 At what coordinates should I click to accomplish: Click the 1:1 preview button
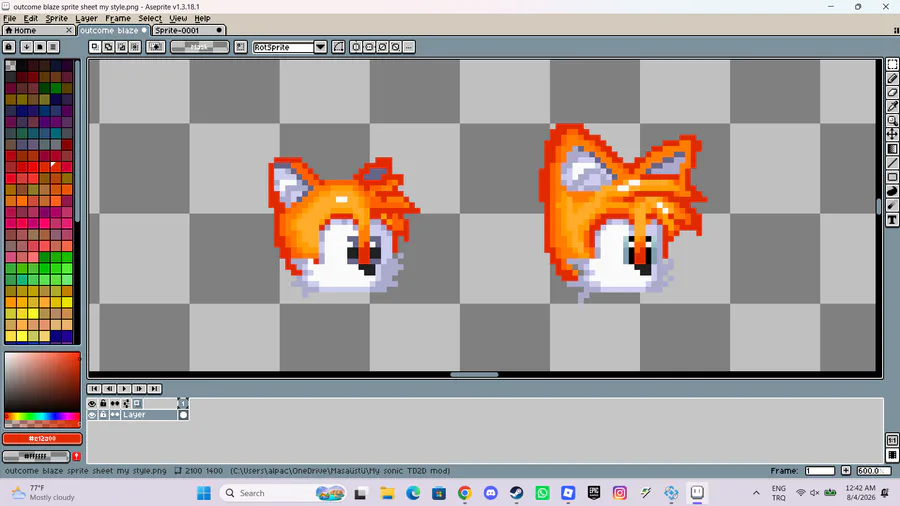(x=892, y=440)
